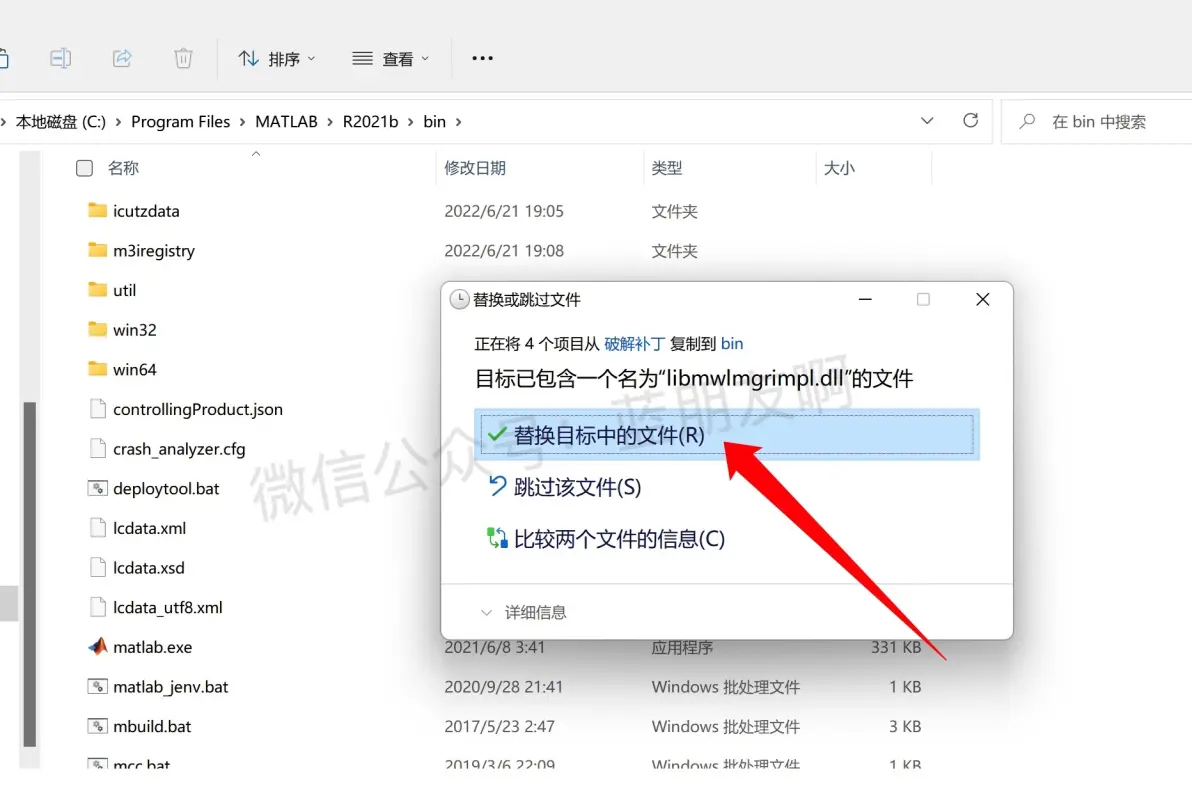Screen dimensions: 1192x798
Task: Select the win64 folder icon
Action: tap(97, 369)
